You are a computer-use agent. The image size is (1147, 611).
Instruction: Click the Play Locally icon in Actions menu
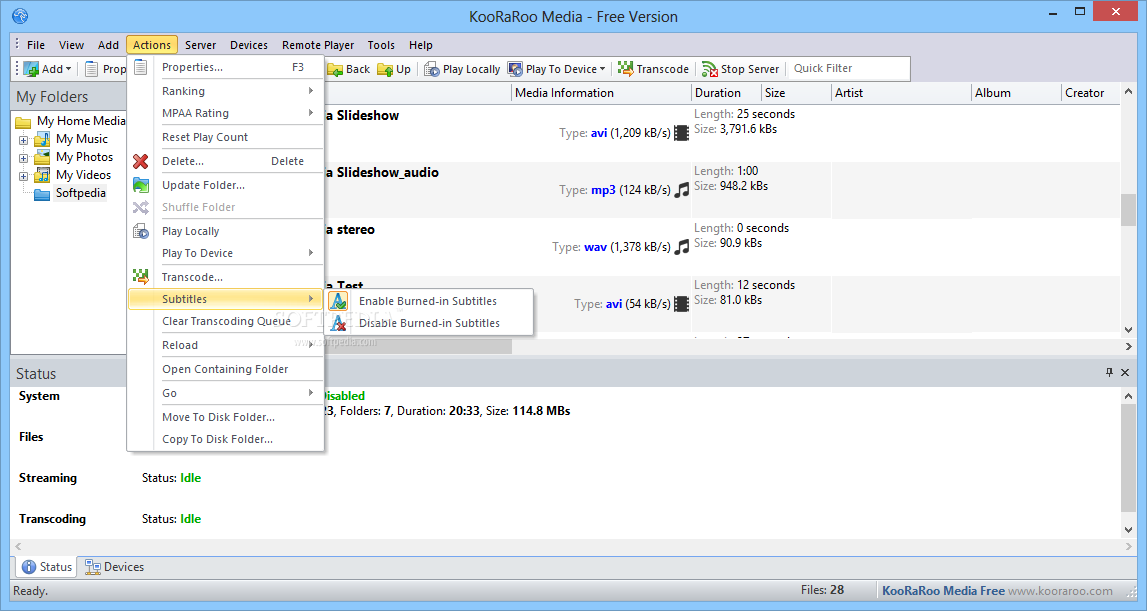click(140, 232)
